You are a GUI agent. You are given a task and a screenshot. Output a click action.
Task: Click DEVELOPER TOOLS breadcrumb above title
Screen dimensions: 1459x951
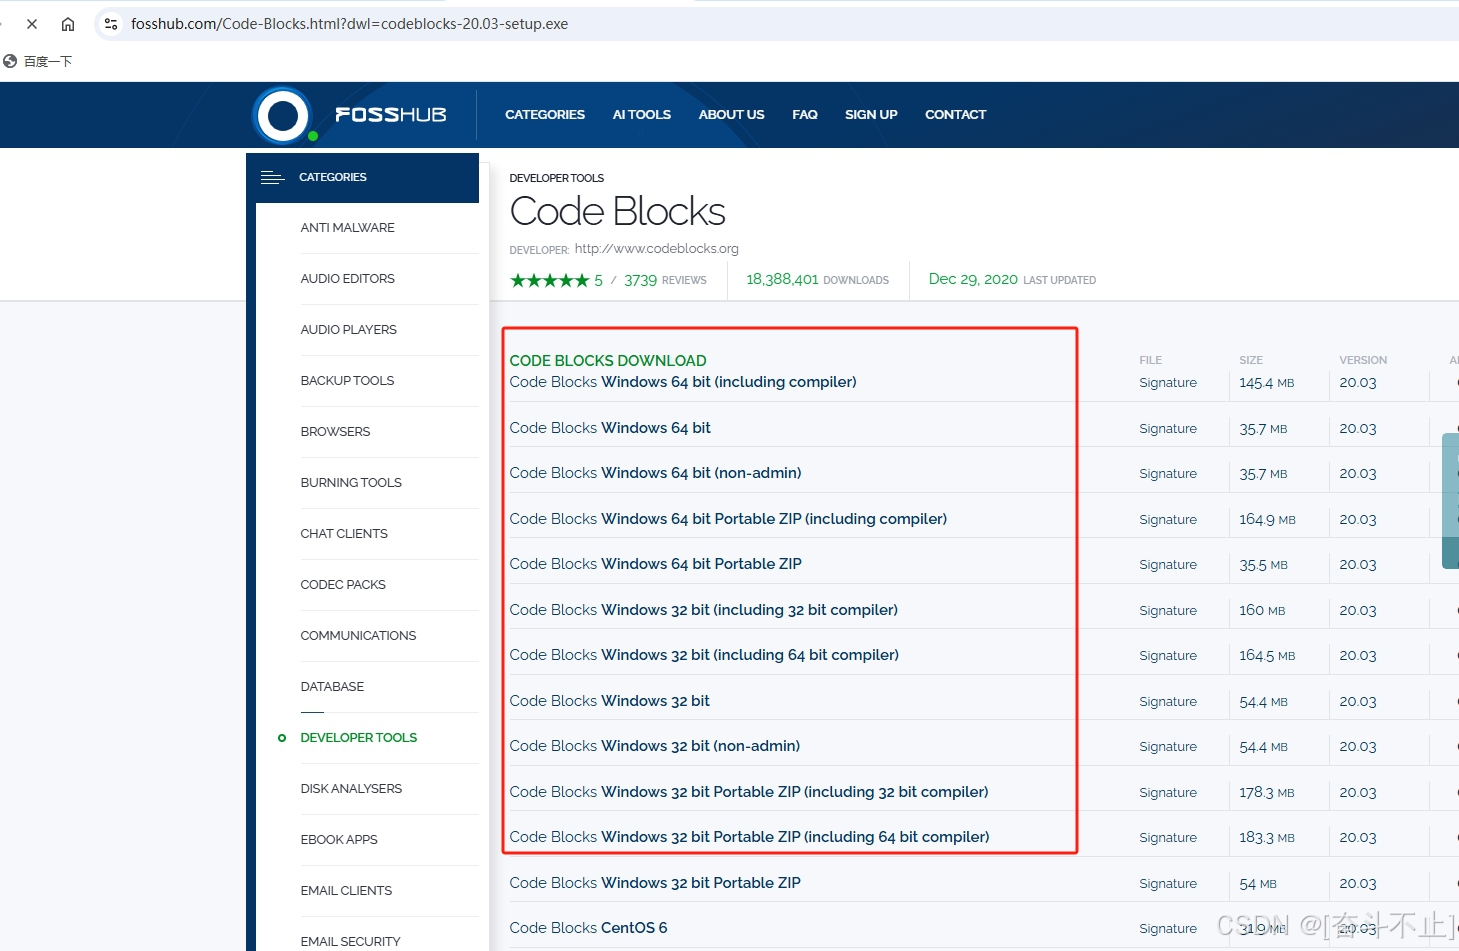click(x=556, y=178)
